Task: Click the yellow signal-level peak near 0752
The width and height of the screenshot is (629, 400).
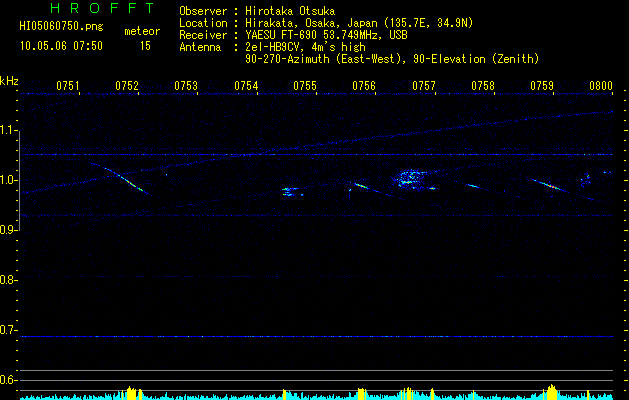Action: click(130, 393)
